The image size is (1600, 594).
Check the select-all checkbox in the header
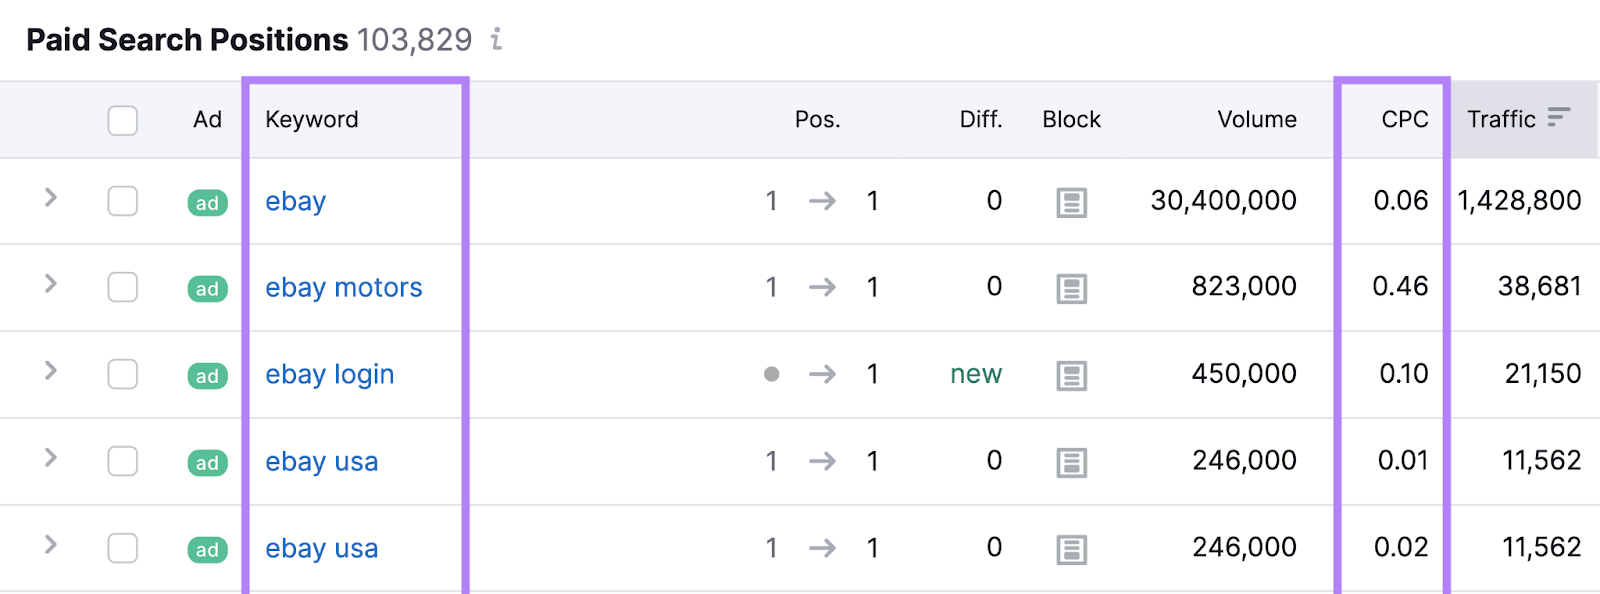click(x=122, y=120)
